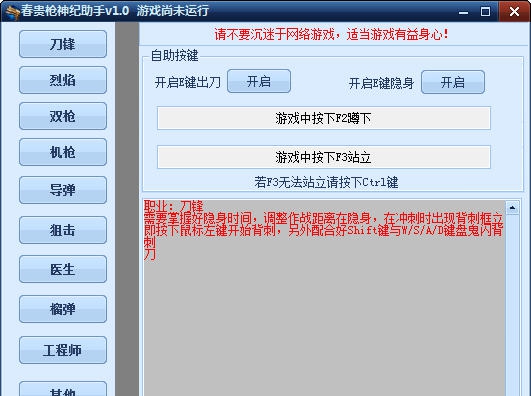Screen dimensions: 531x396
Task: Select the 烈焰 class button
Action: [63, 80]
